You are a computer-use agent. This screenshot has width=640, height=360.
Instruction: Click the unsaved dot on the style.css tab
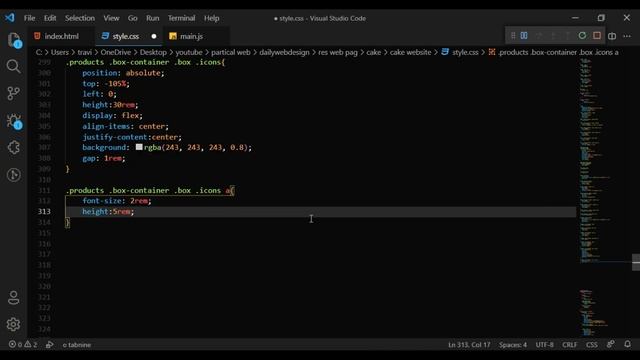[154, 36]
